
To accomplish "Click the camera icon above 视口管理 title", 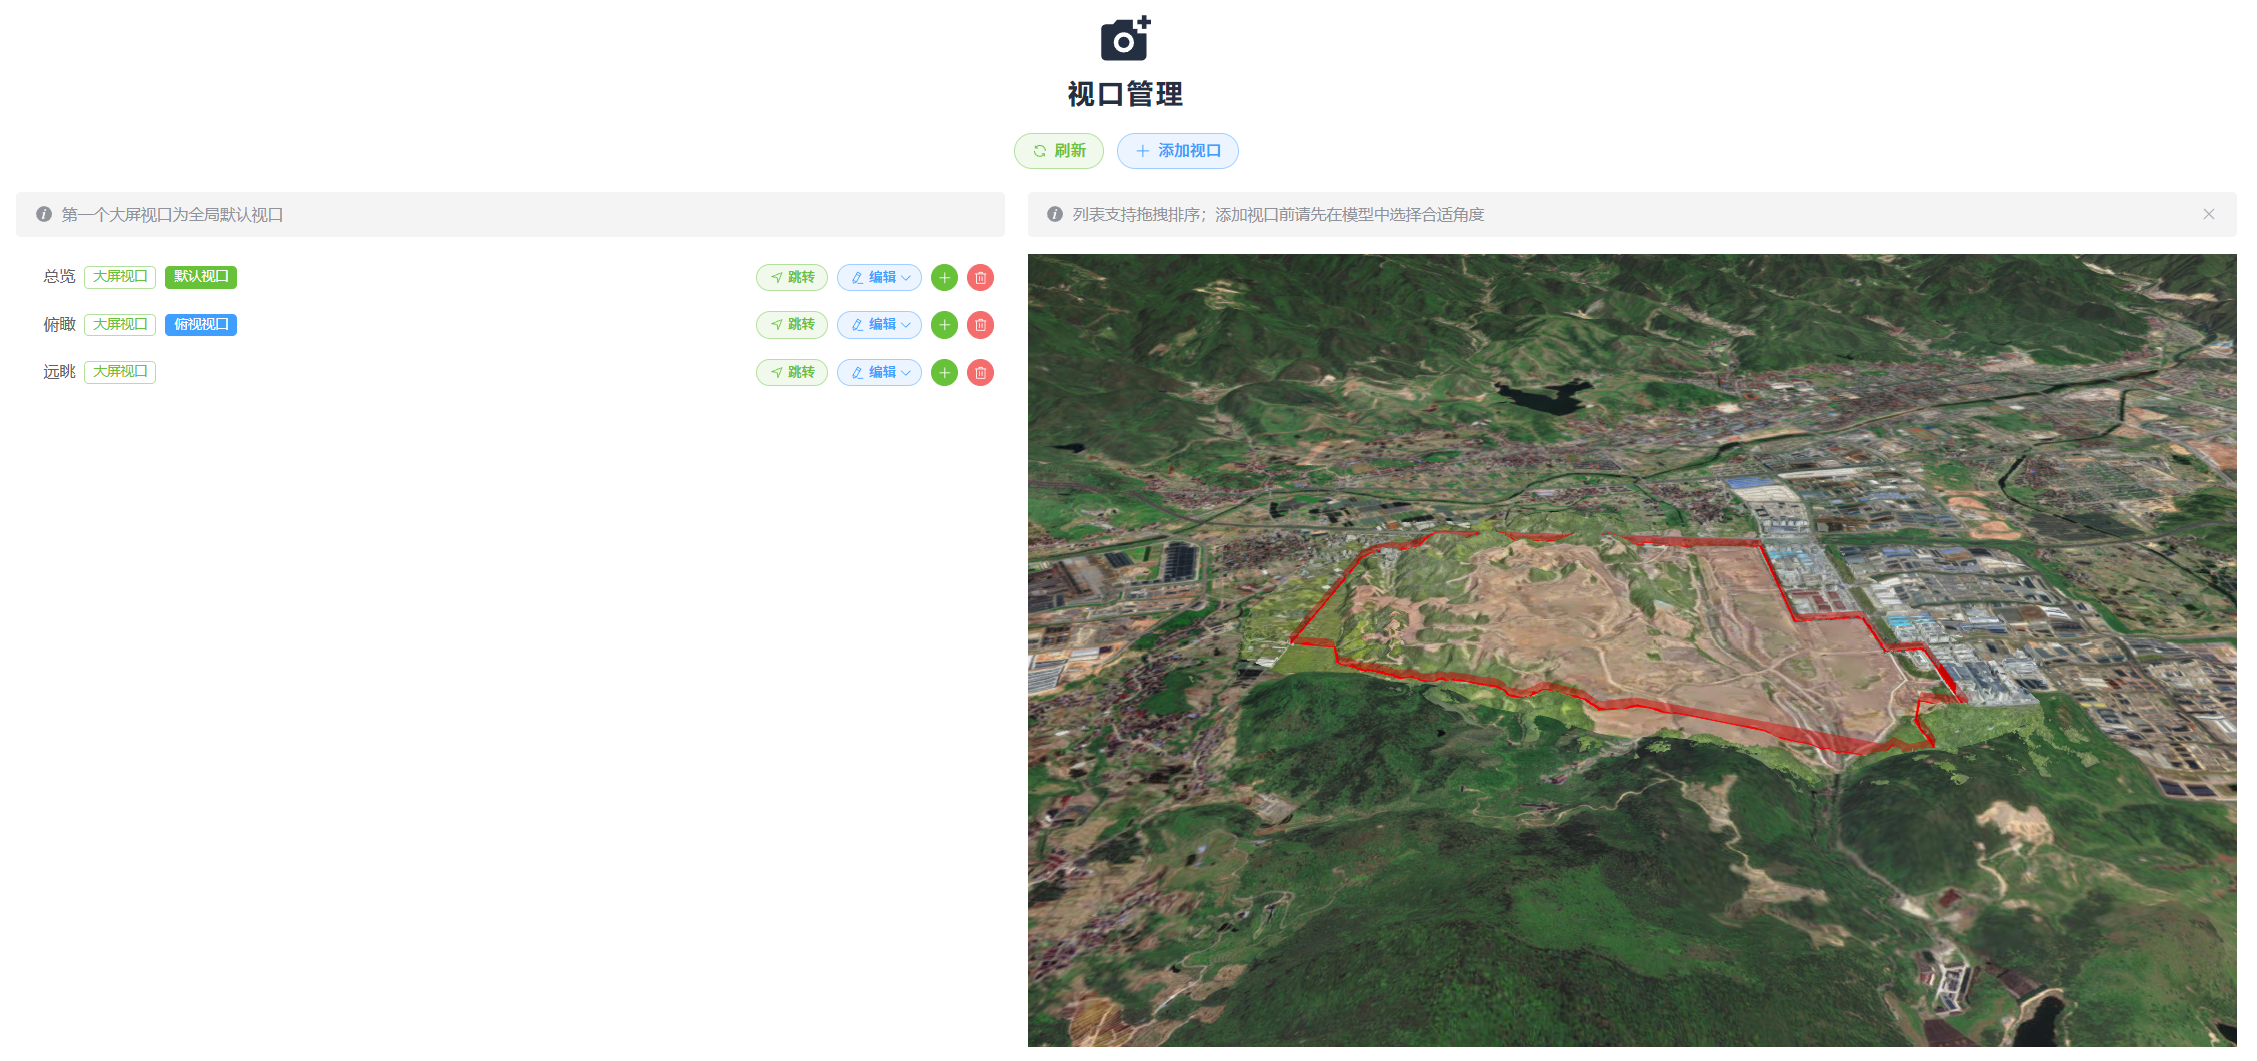I will coord(1125,39).
